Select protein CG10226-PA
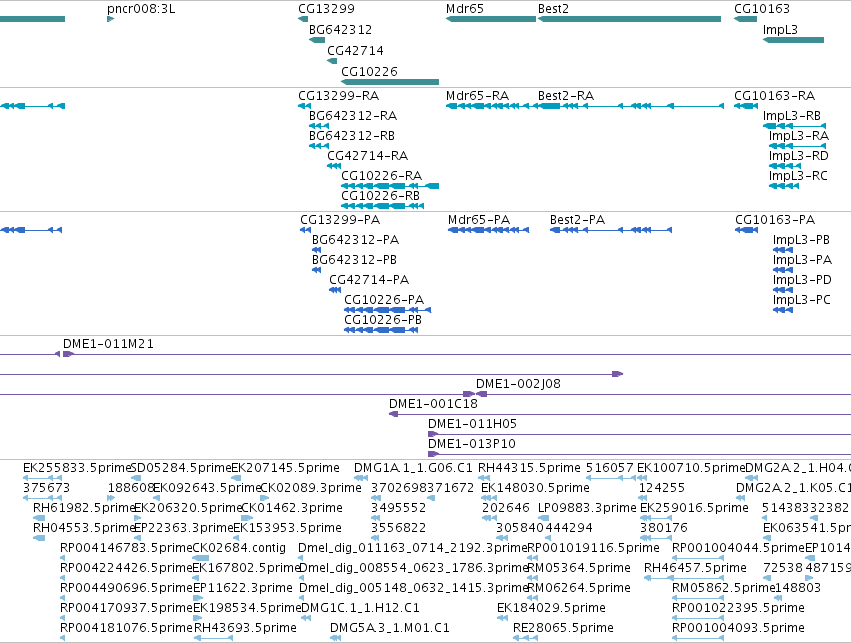Viewport: 851px width, 643px height. pyautogui.click(x=388, y=310)
